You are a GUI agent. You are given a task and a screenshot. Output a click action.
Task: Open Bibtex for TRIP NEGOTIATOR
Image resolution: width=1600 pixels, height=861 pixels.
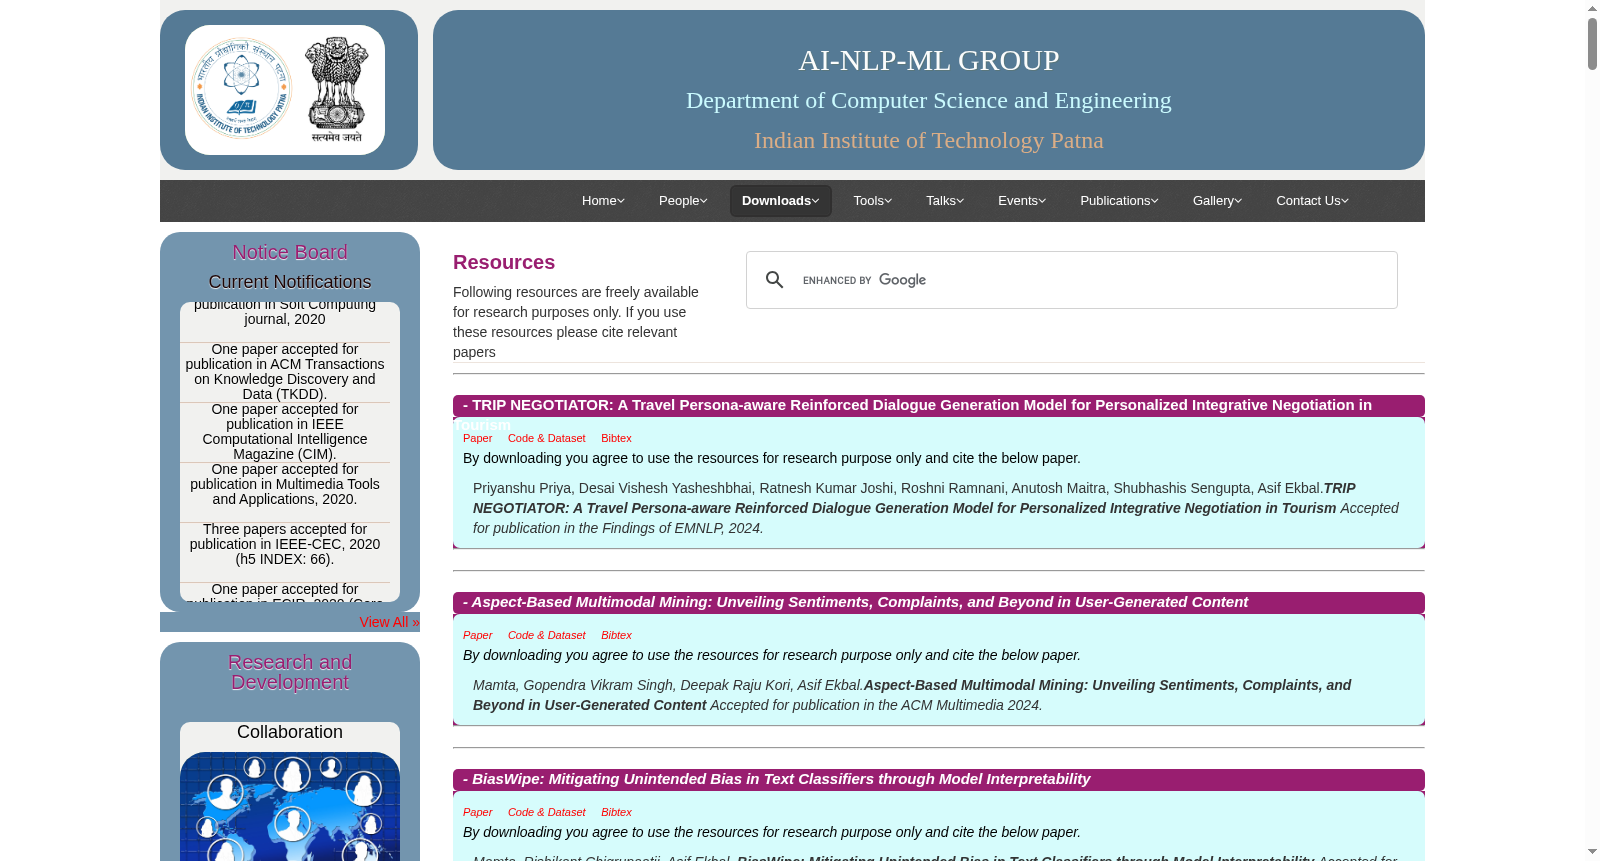[616, 438]
